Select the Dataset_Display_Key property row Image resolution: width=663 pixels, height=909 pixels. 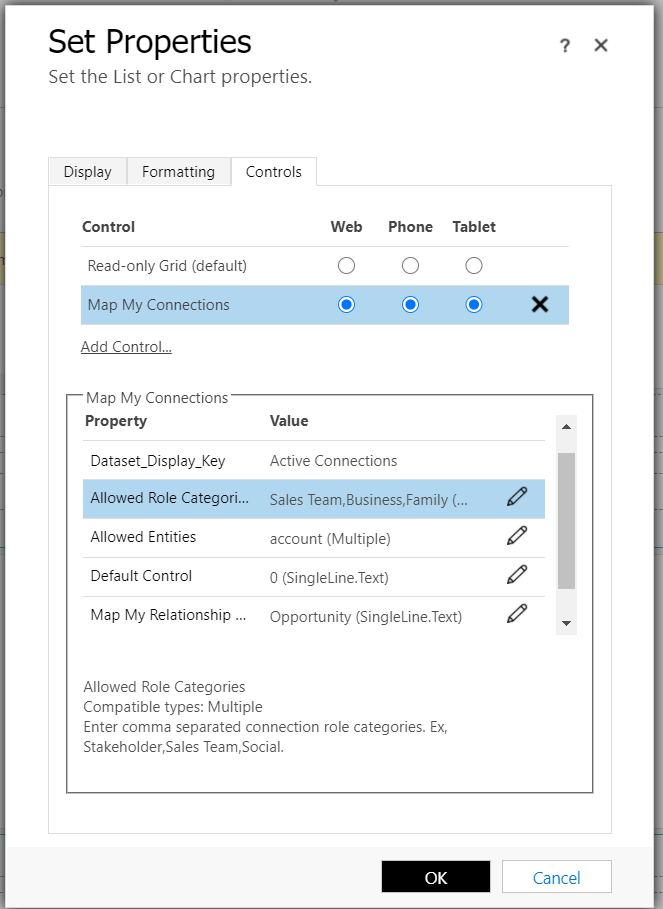pos(314,460)
